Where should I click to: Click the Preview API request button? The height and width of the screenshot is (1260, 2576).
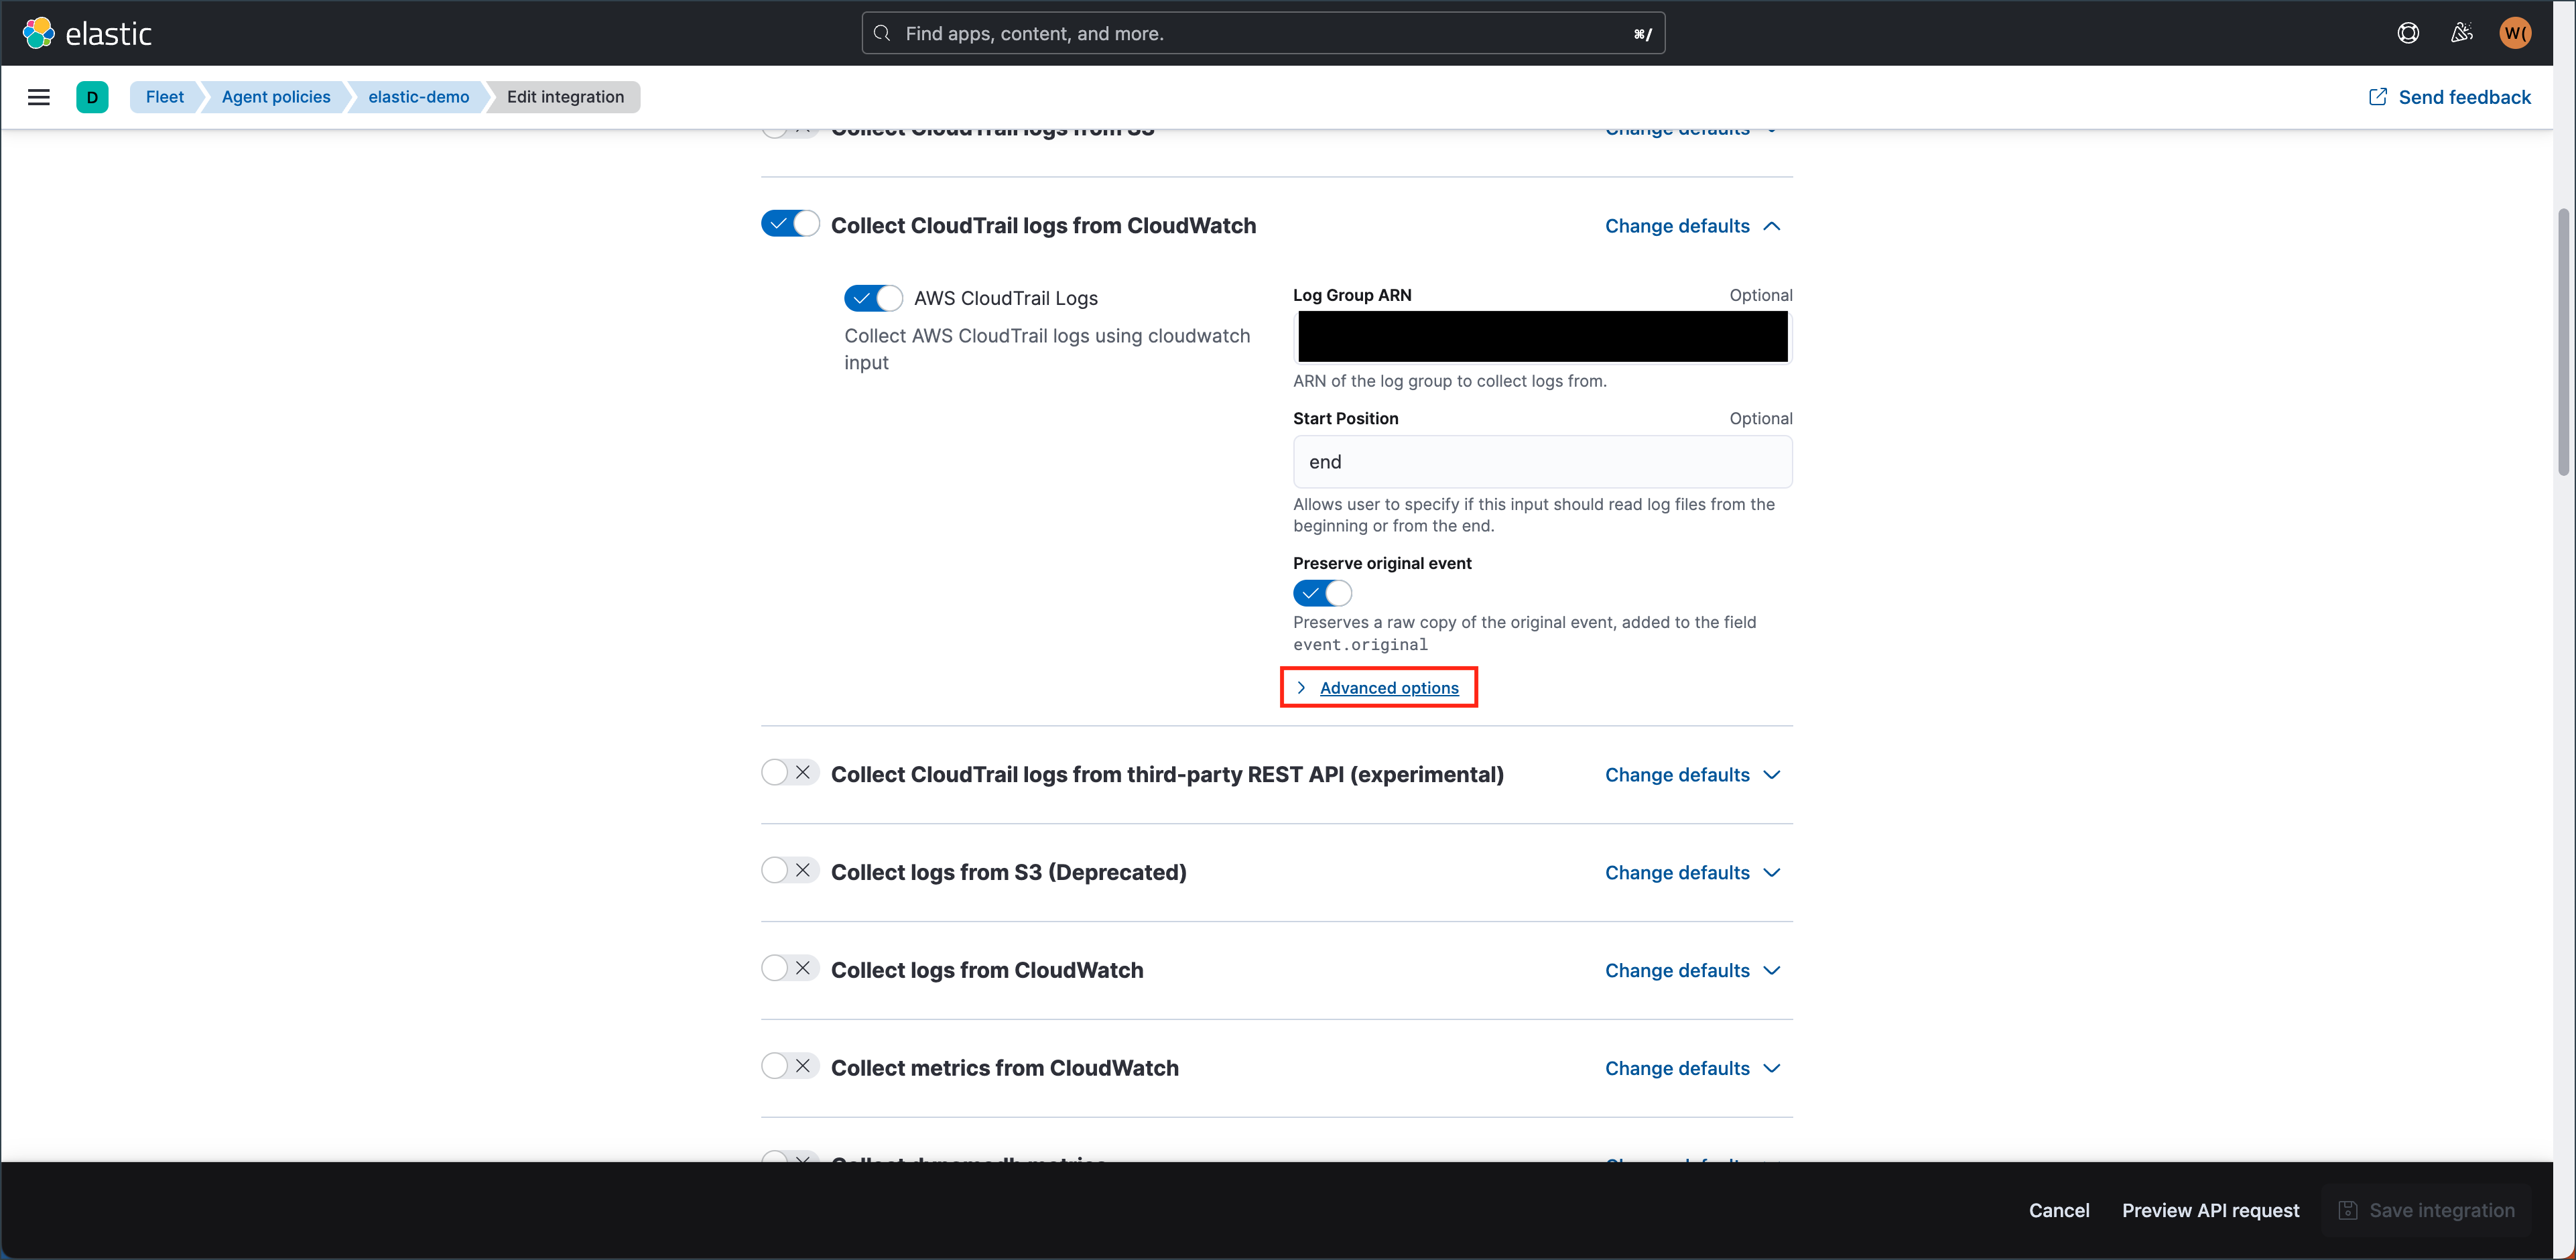pyautogui.click(x=2210, y=1210)
